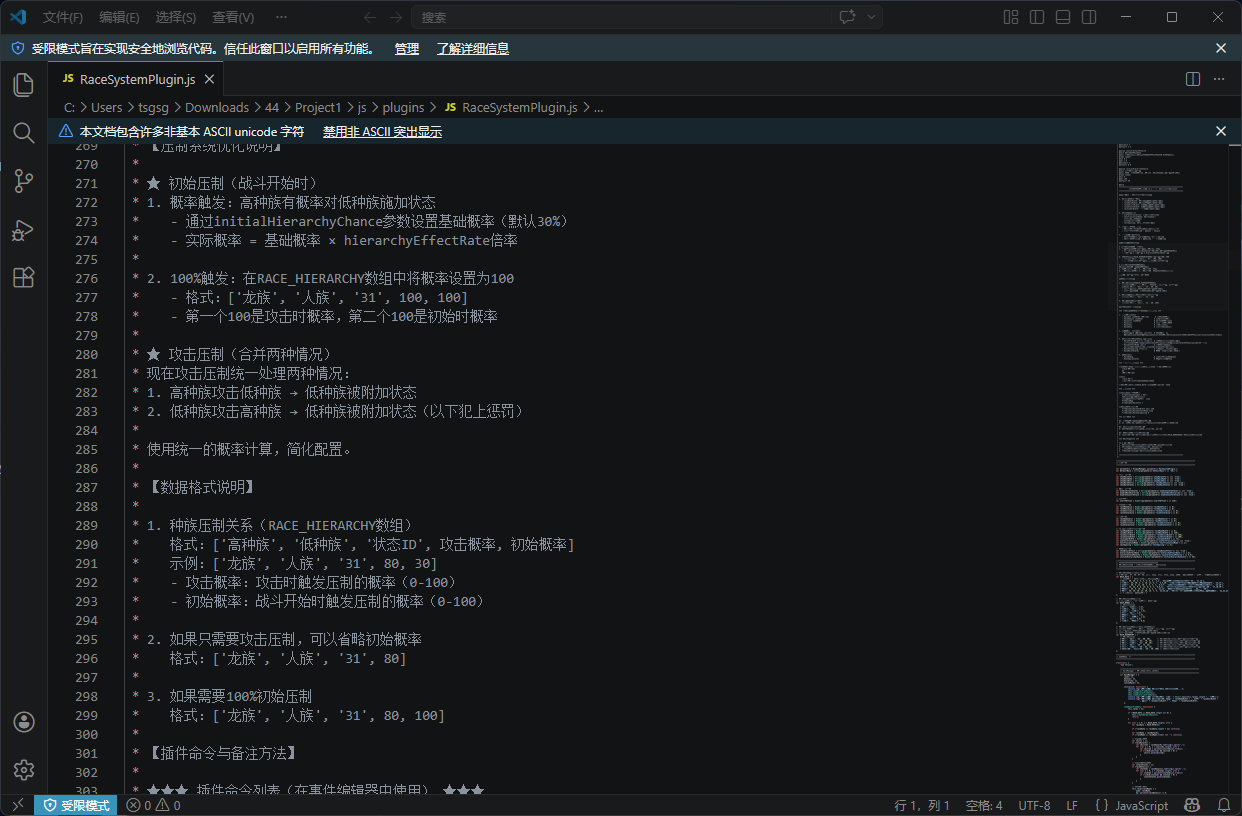
Task: Click the 了解详细信息 link
Action: click(x=473, y=48)
